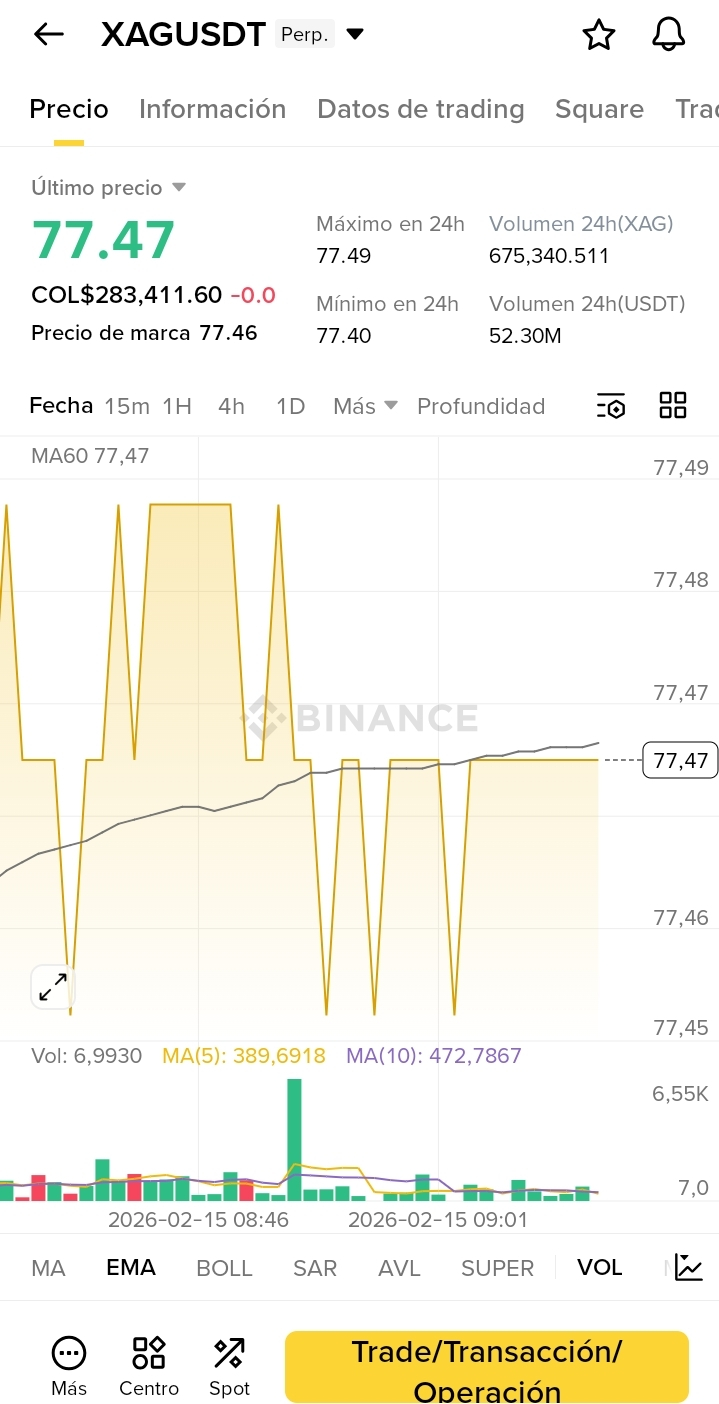Viewport: 719px width, 1404px height.
Task: Add XAGUSDT to favorites with star
Action: [598, 35]
